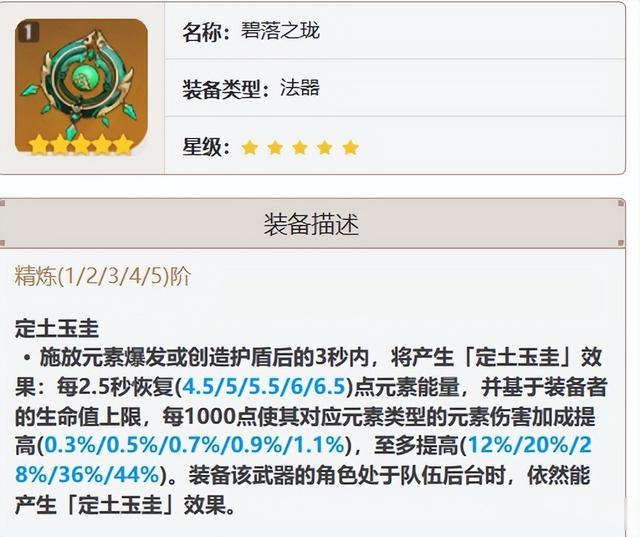Viewport: 640px width, 537px height.
Task: Click the blue 4.5/5/5.5/6/6.5 energy values
Action: (264, 386)
